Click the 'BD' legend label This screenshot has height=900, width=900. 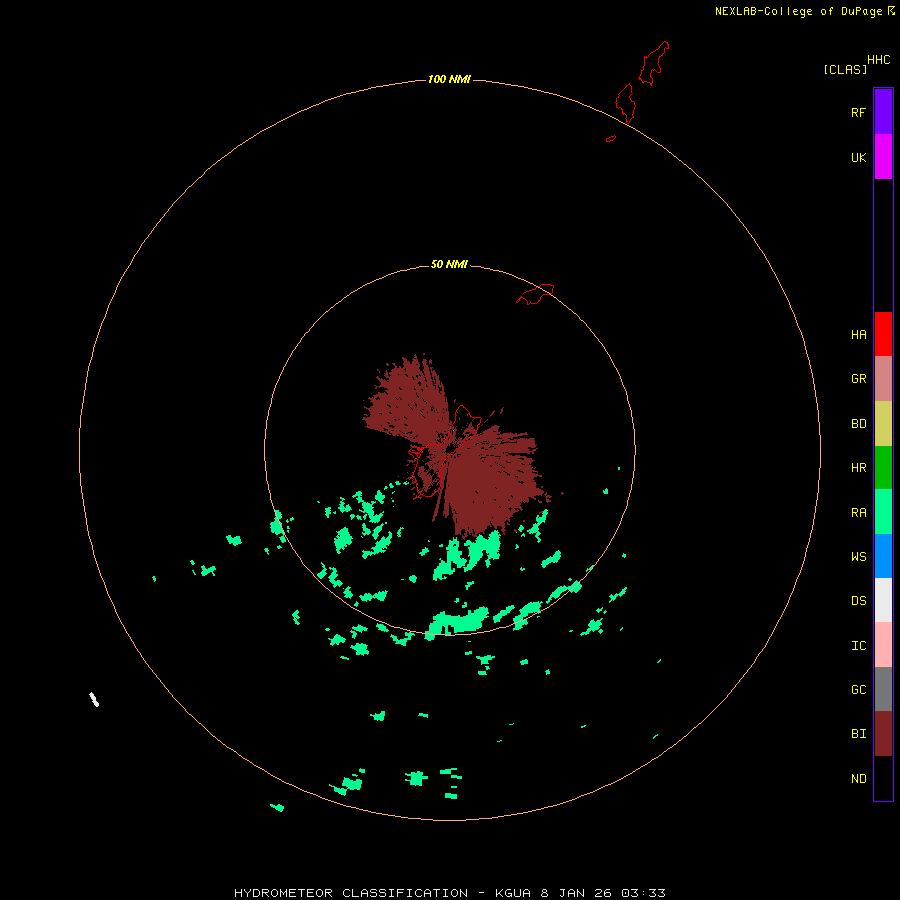(x=858, y=424)
